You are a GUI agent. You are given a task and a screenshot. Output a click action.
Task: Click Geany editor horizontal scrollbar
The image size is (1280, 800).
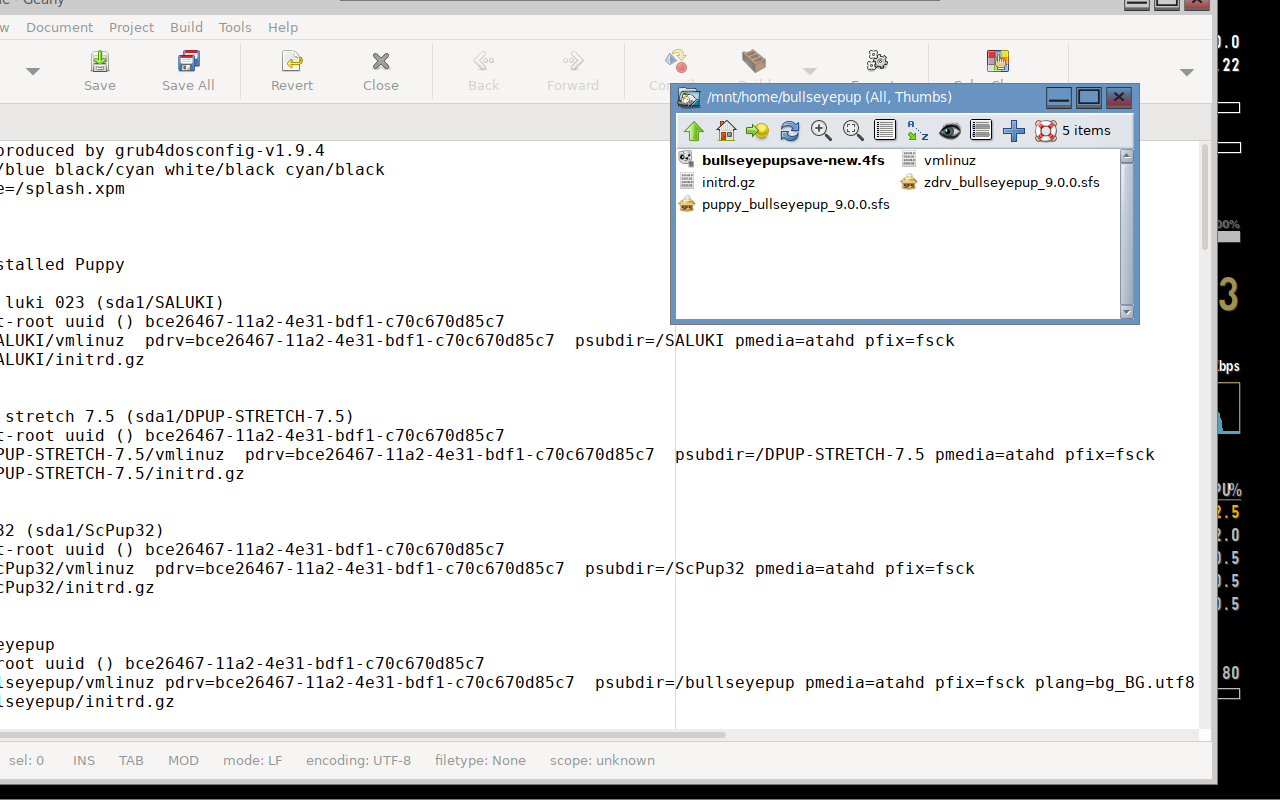362,735
